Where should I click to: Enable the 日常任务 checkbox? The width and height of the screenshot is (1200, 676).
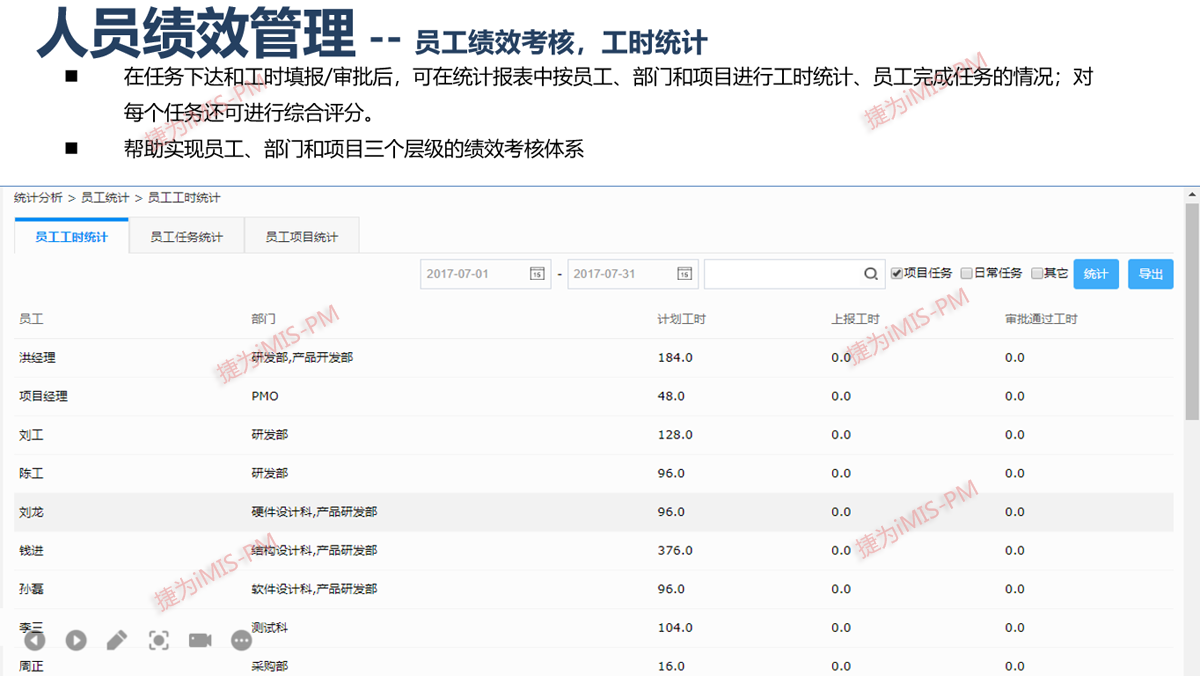(967, 273)
